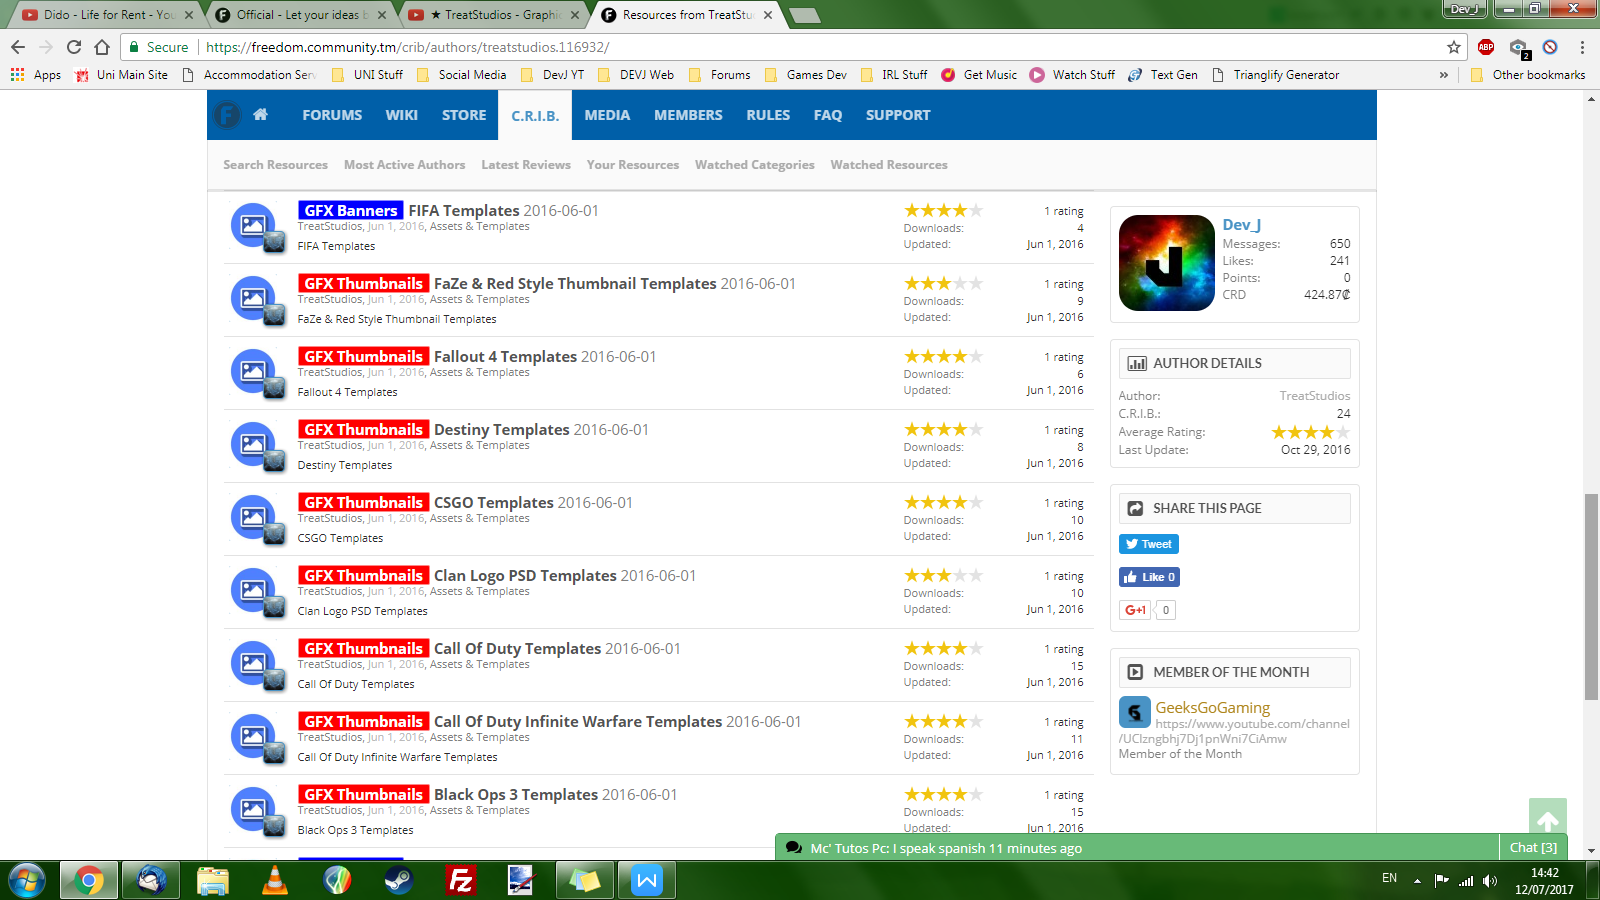Image resolution: width=1600 pixels, height=900 pixels.
Task: Switch to the MEDIA navigation tab
Action: [x=607, y=115]
